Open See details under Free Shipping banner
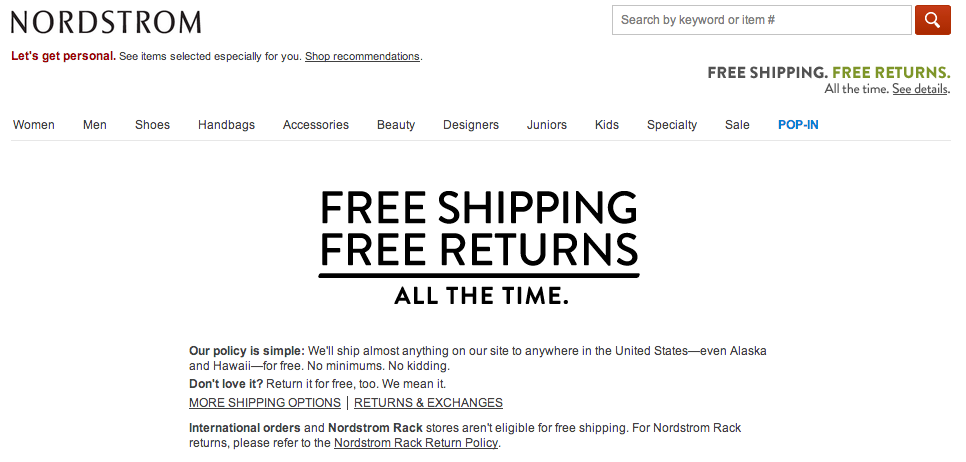 tap(920, 89)
